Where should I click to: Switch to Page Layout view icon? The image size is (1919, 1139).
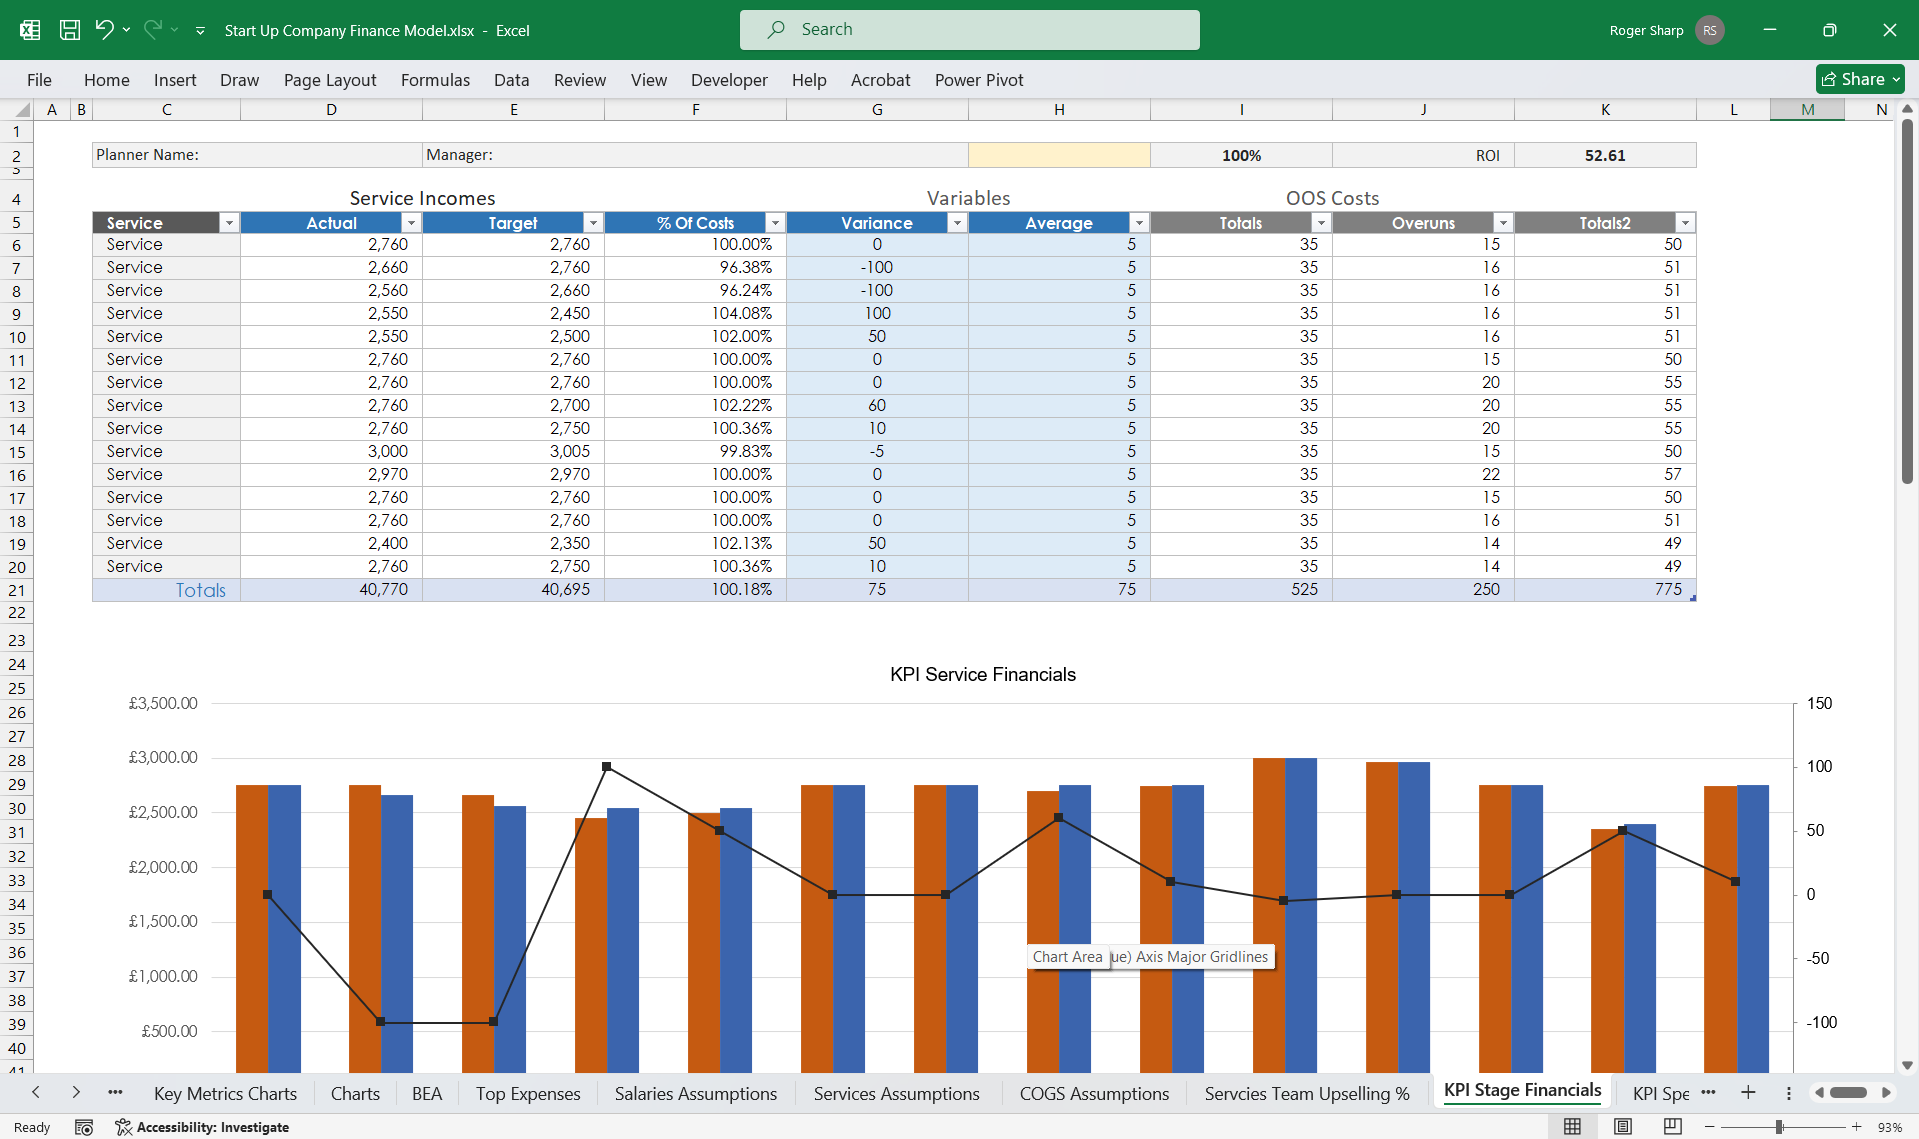[x=1622, y=1127]
